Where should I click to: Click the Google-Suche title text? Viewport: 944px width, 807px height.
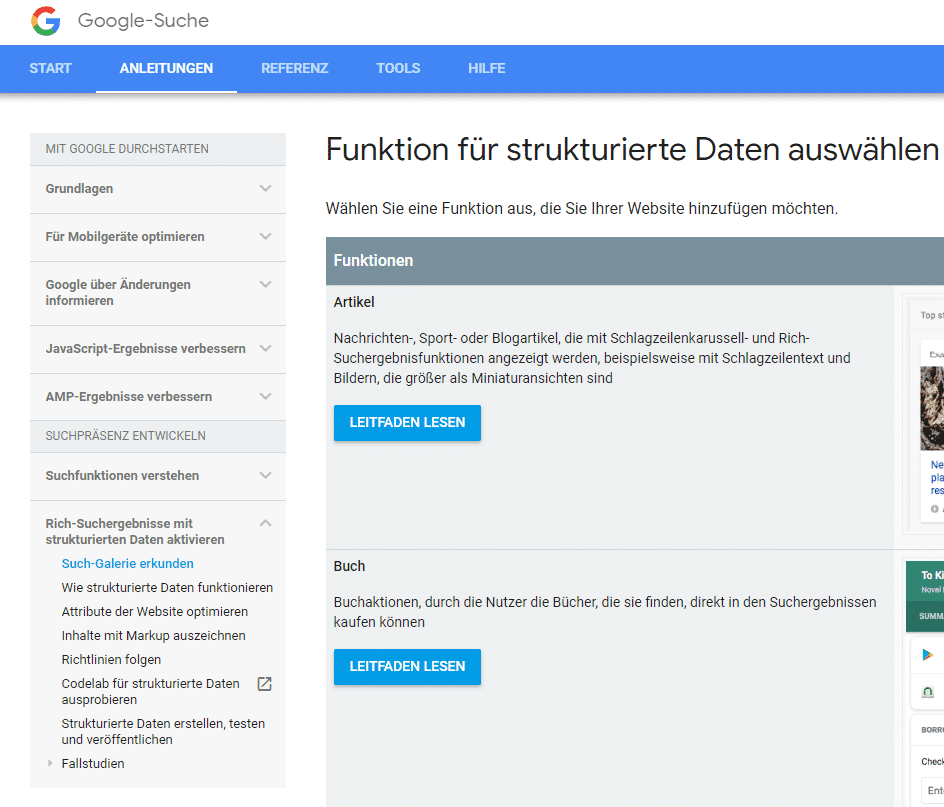[x=143, y=20]
